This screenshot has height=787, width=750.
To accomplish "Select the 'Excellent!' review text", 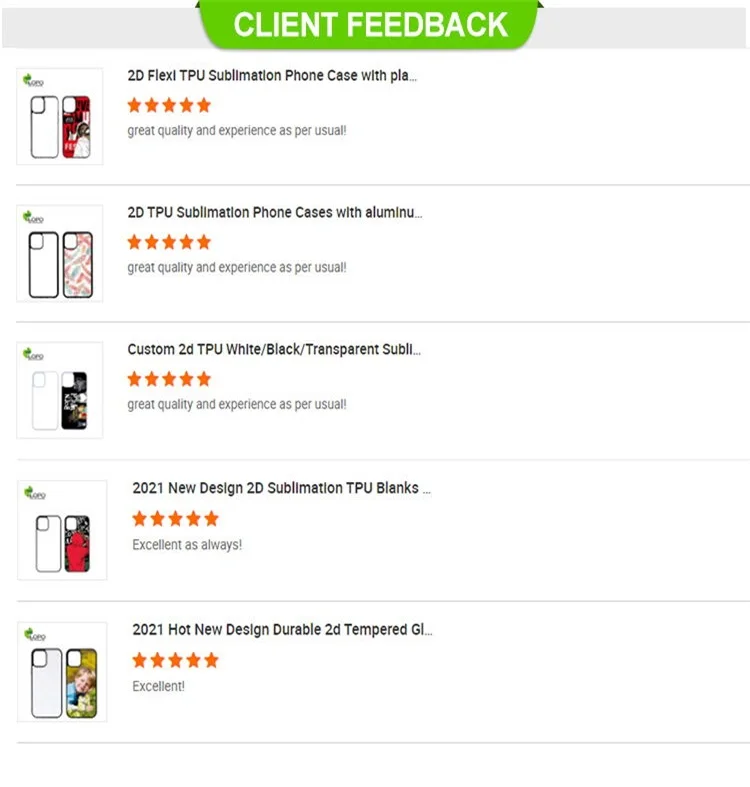I will coord(158,687).
